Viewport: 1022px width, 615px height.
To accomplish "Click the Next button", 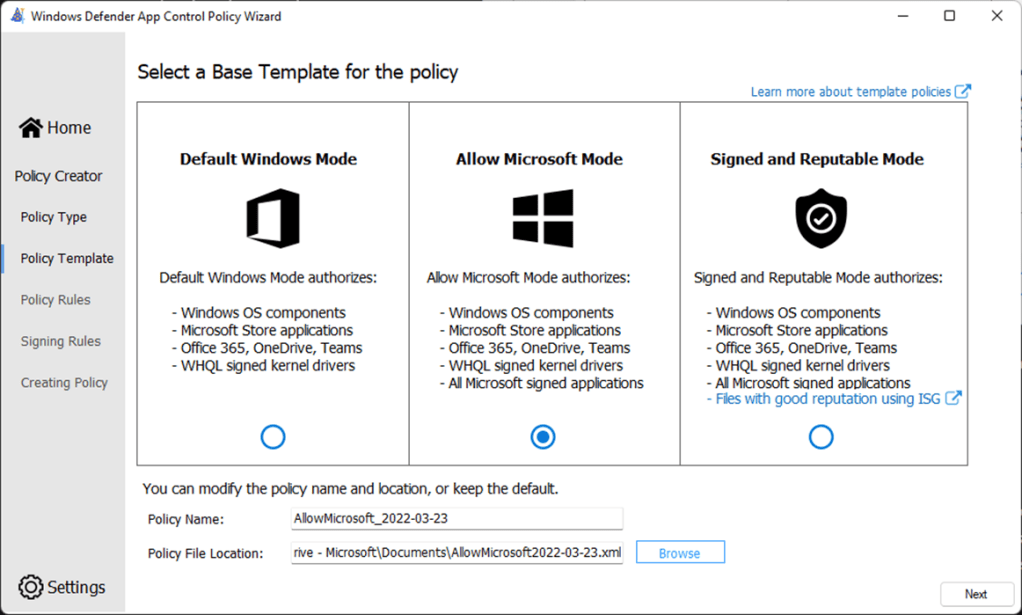I will (976, 594).
